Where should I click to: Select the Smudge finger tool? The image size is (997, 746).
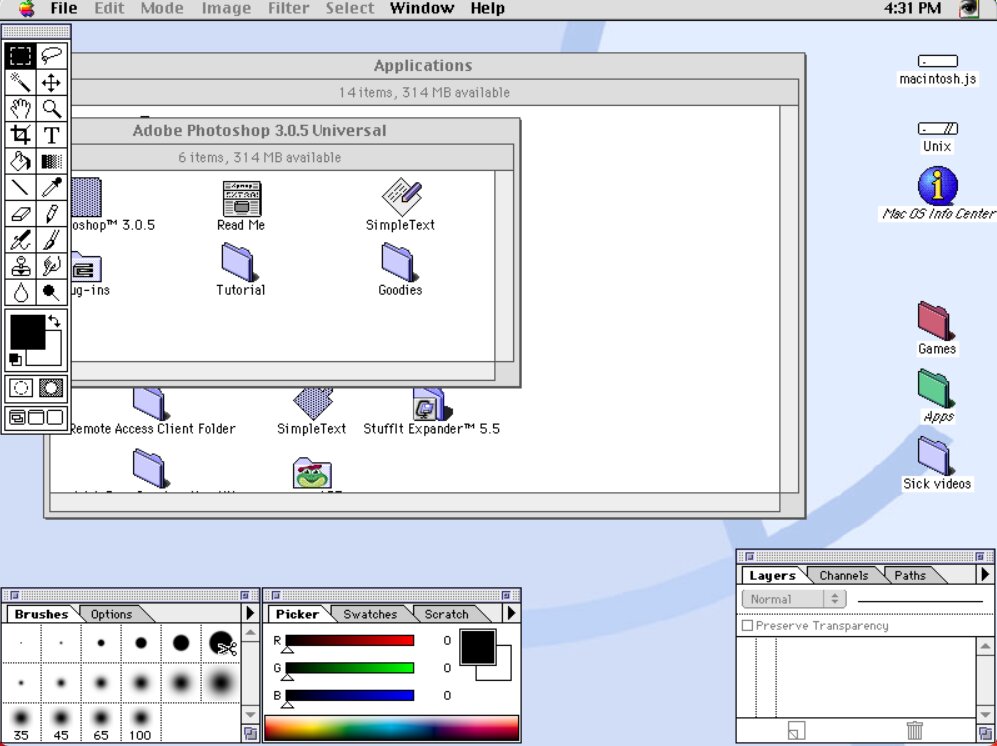[x=52, y=266]
